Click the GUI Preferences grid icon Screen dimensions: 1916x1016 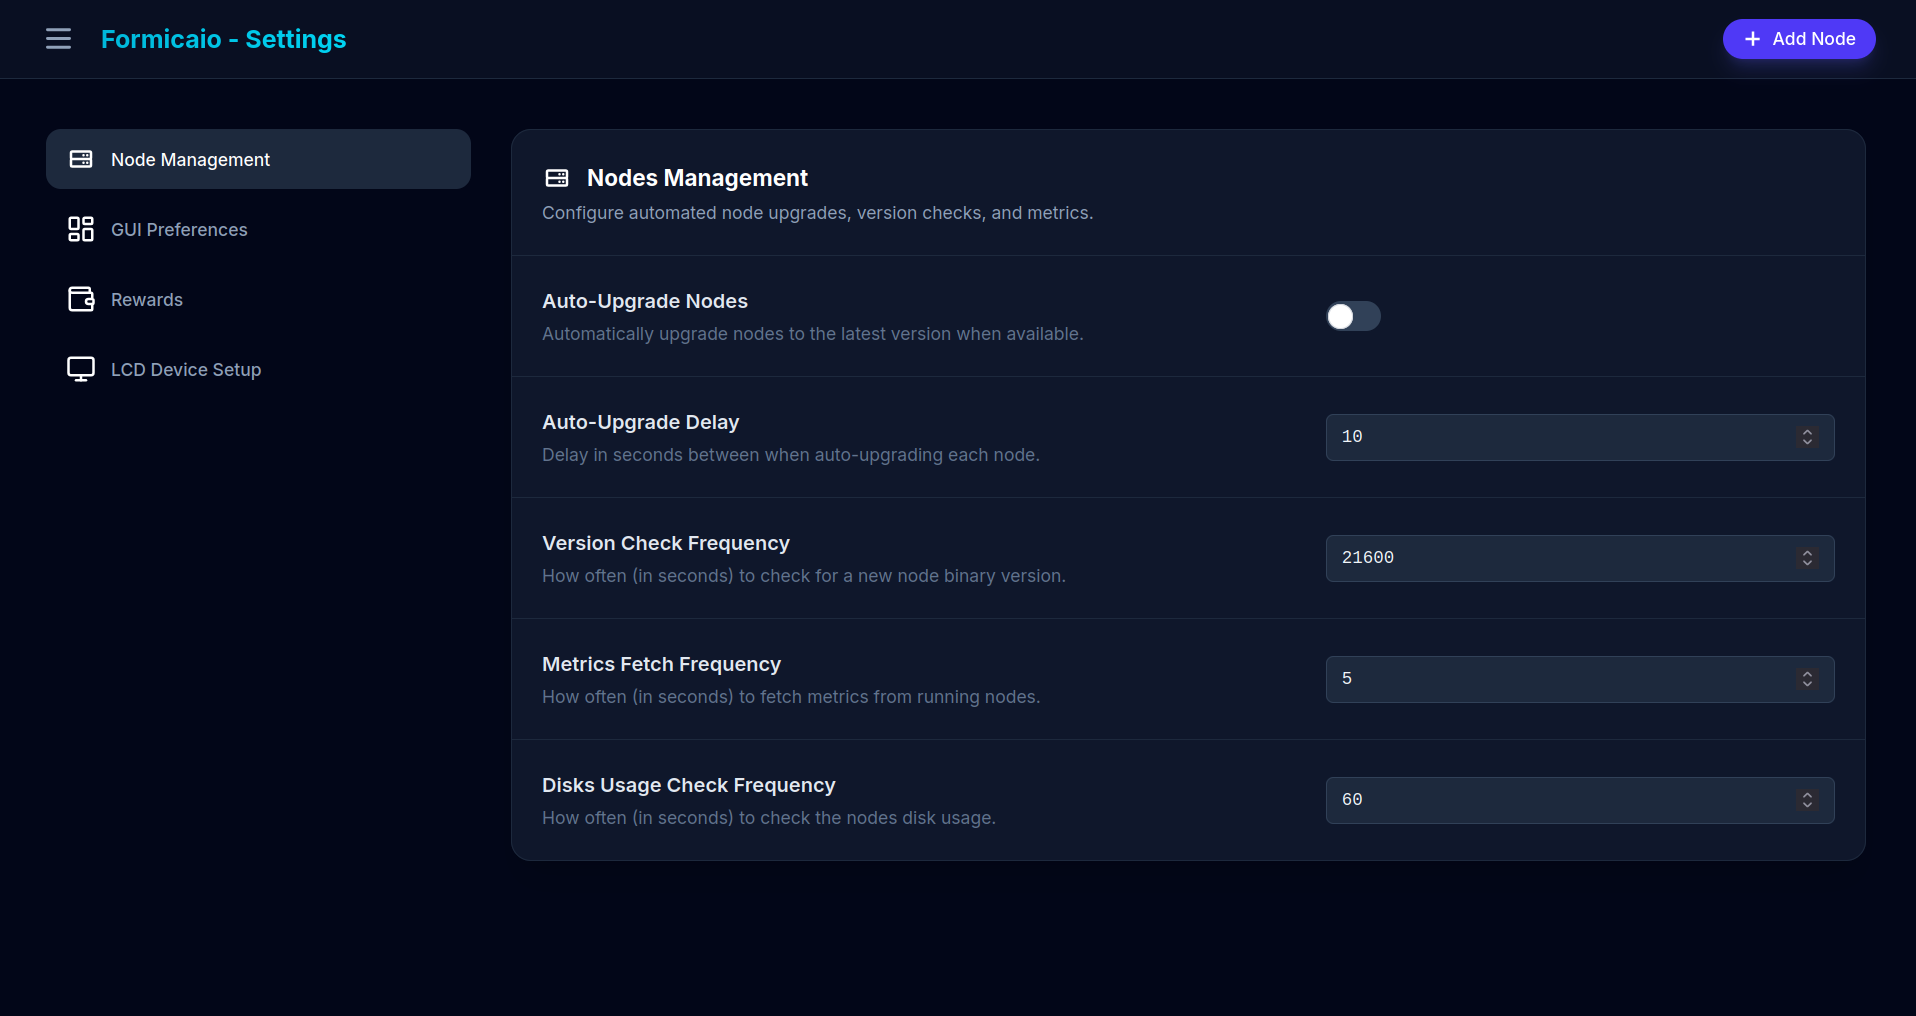click(81, 229)
